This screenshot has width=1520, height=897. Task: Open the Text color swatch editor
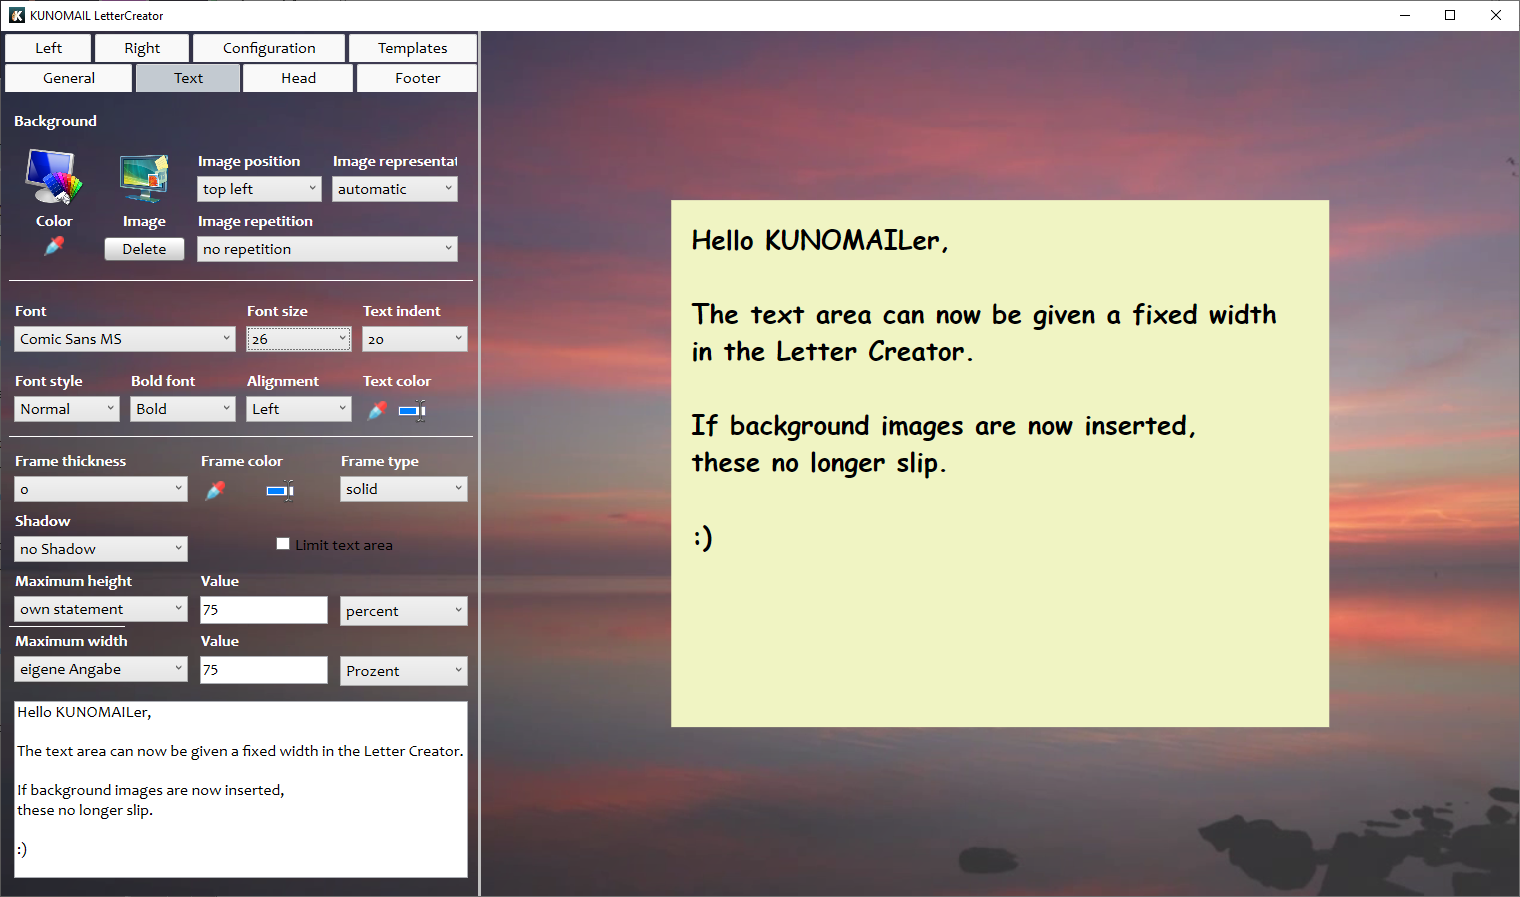[x=412, y=410]
